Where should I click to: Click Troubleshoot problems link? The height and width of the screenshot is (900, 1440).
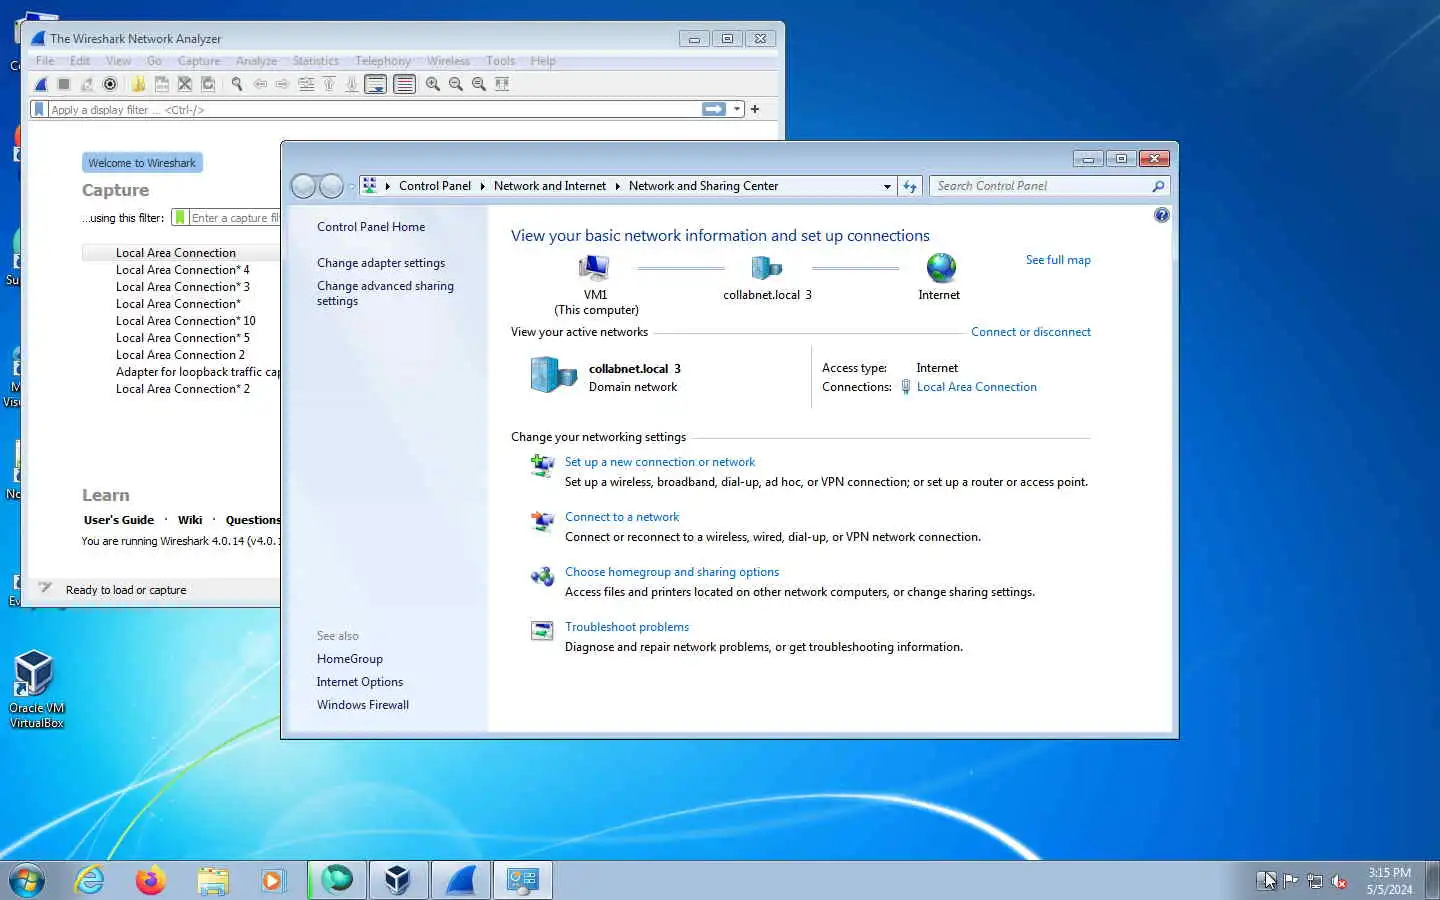(x=627, y=627)
